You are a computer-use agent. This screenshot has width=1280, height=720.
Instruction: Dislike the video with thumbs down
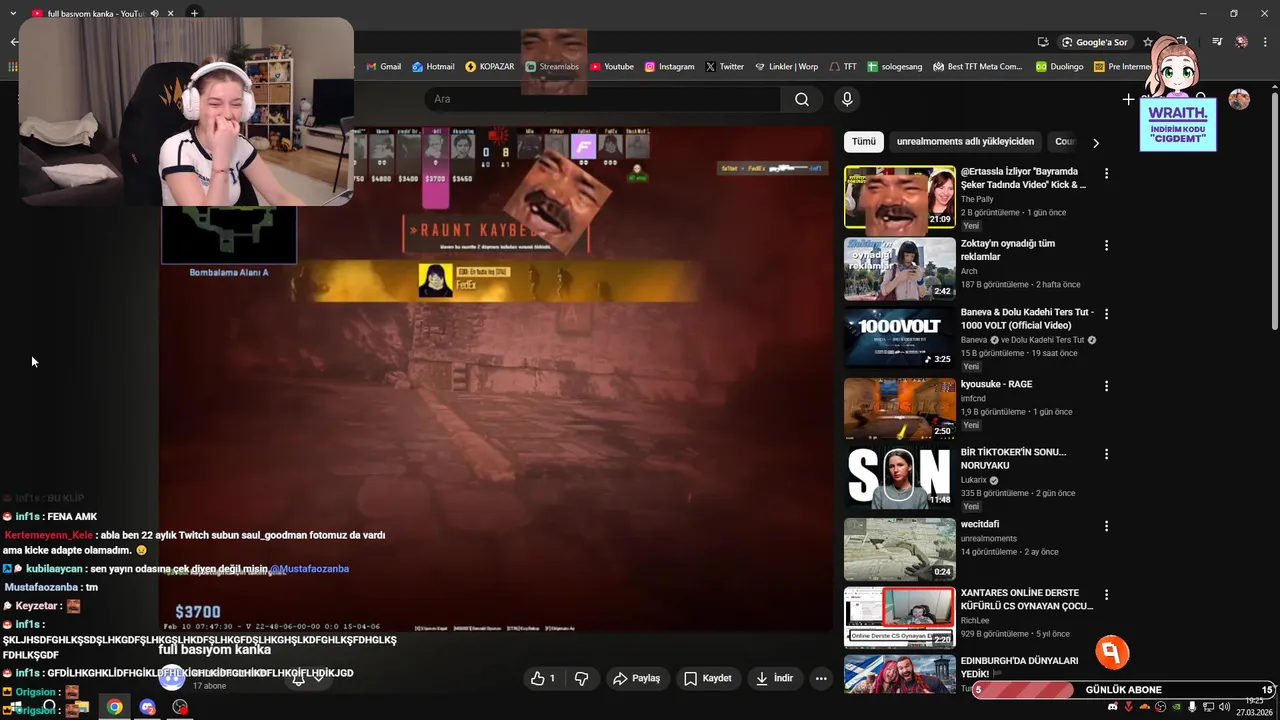[581, 678]
